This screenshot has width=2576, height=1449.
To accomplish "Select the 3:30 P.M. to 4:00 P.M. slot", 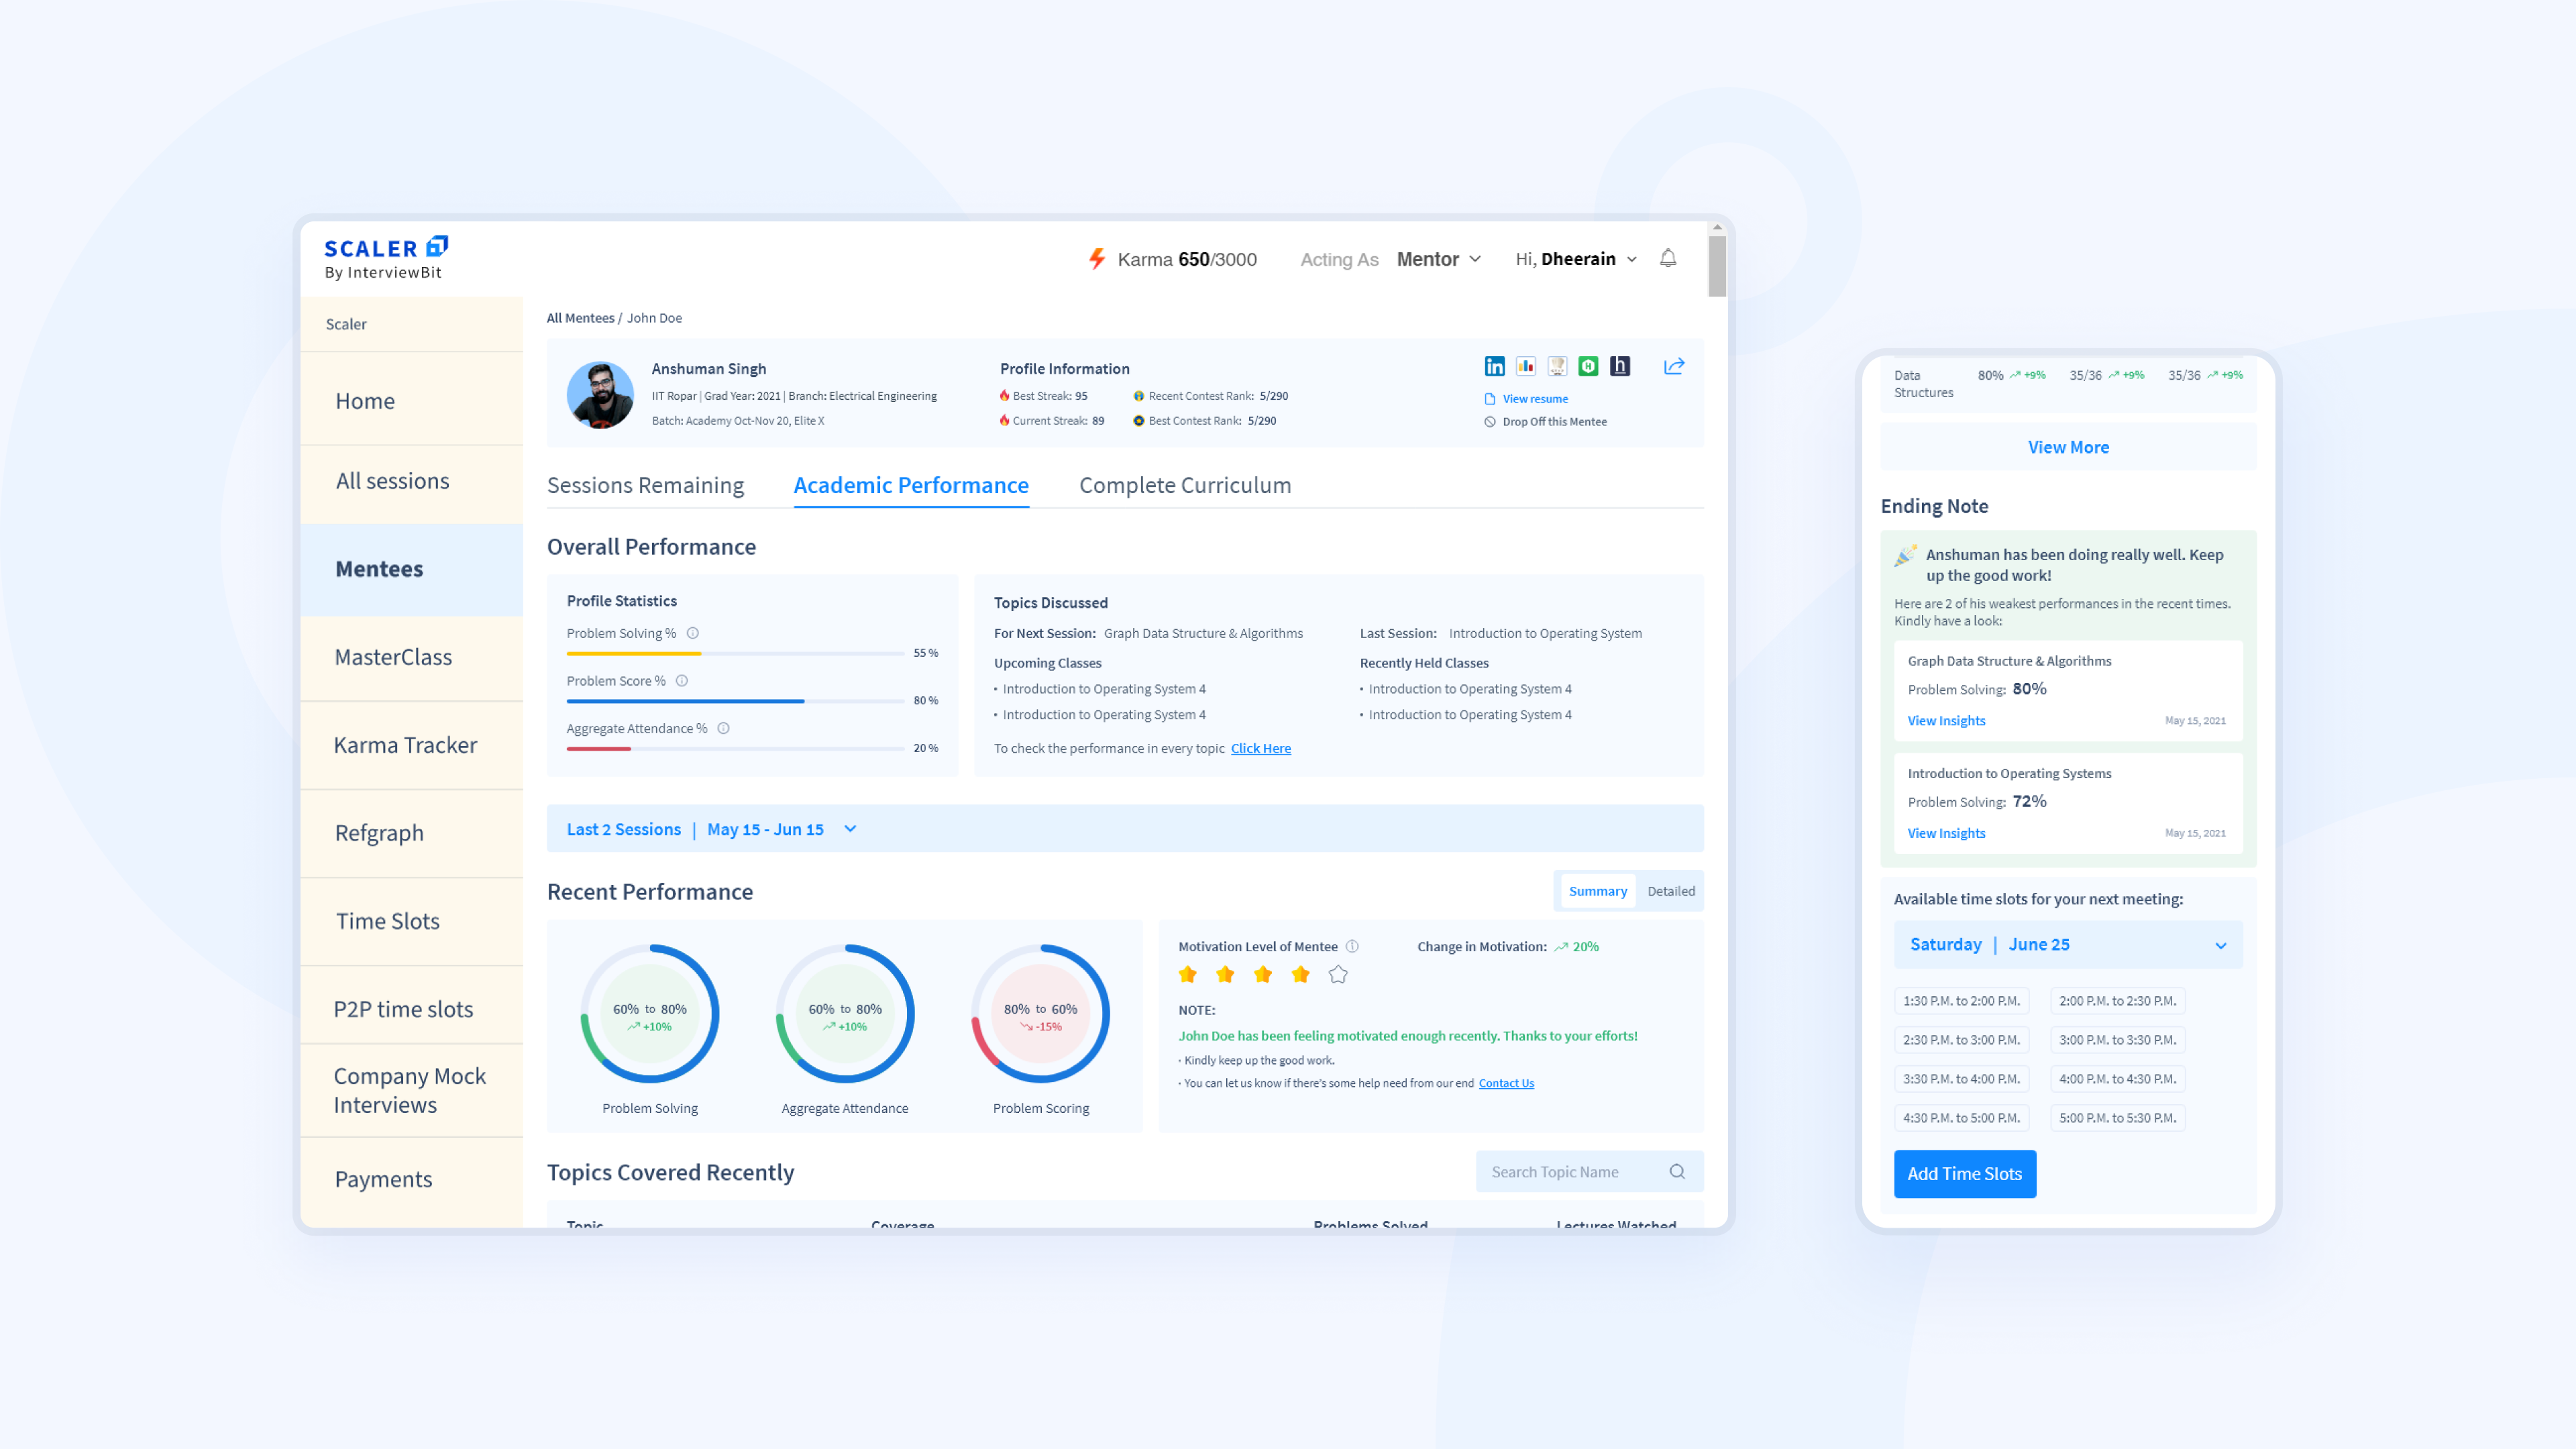I will tap(1961, 1079).
